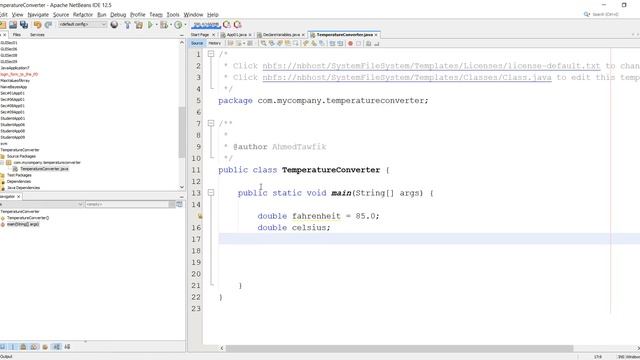Open the Debug menu
The width and height of the screenshot is (640, 360).
pos(118,15)
